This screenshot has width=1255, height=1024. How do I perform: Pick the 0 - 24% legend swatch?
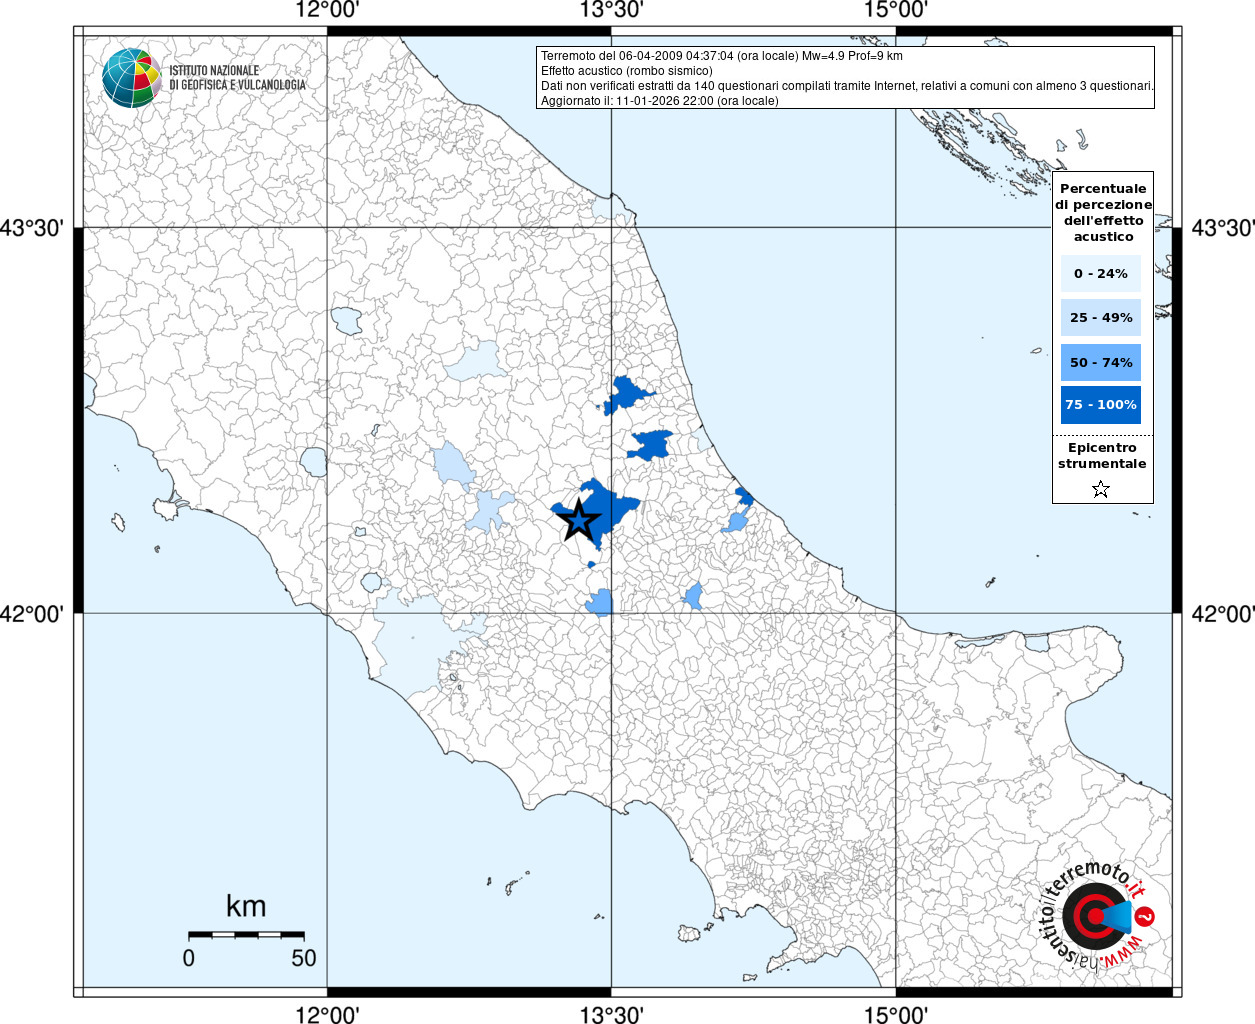point(1100,274)
